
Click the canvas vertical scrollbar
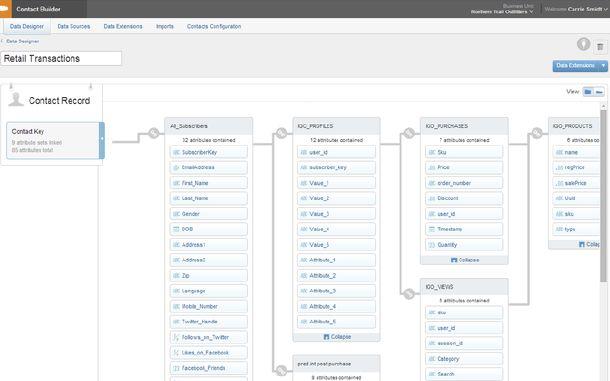coord(603,195)
